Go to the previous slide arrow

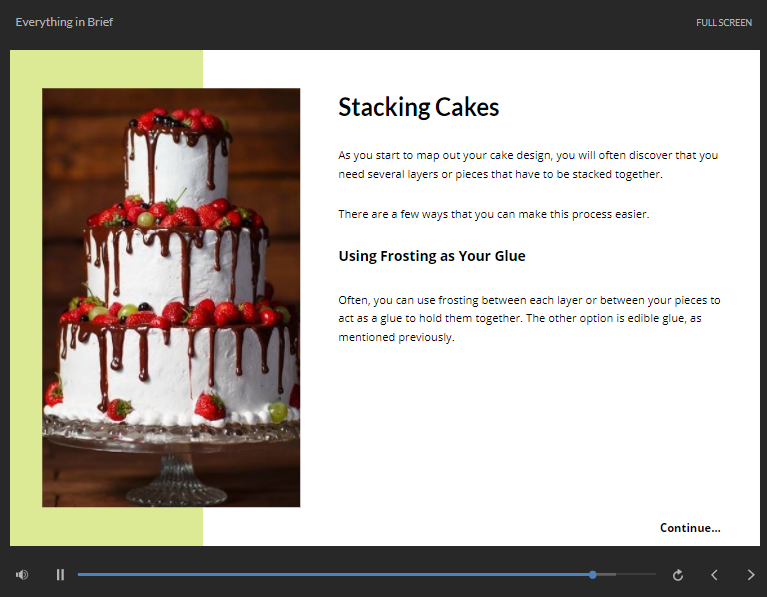(714, 575)
